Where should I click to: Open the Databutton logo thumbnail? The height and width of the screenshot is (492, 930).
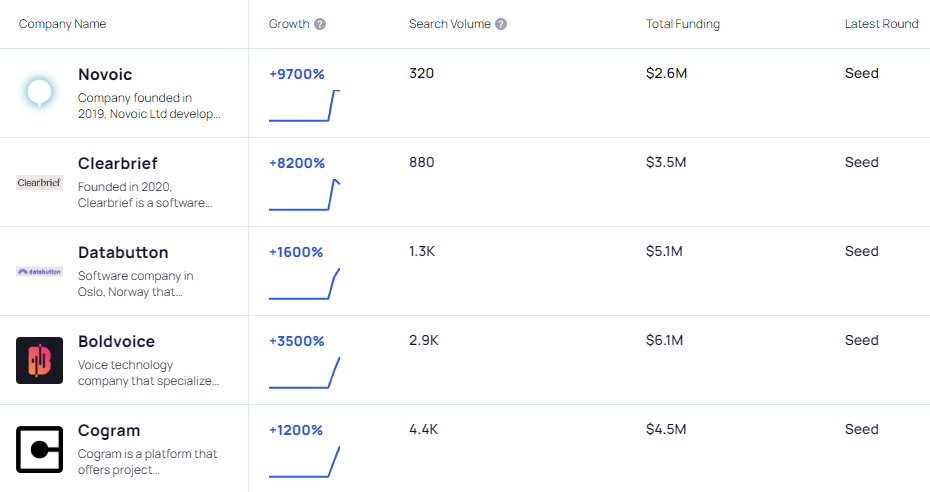point(39,271)
